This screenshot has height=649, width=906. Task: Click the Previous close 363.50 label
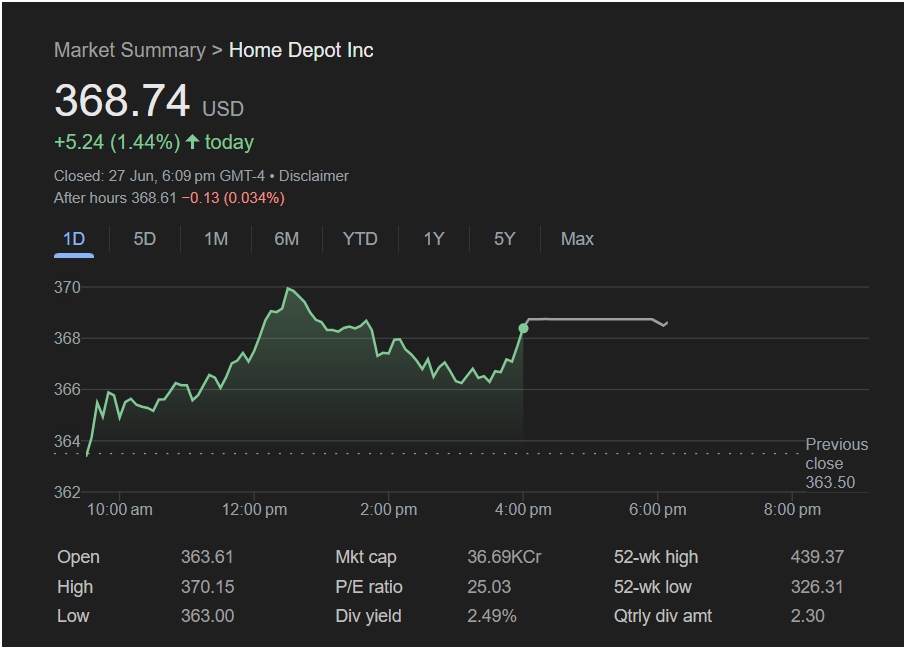coord(837,463)
